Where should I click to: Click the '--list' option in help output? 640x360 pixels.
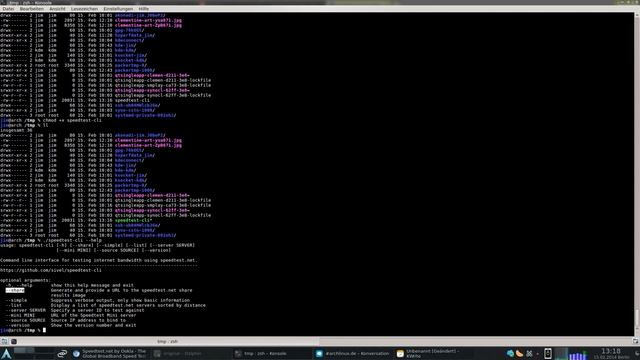pos(13,305)
